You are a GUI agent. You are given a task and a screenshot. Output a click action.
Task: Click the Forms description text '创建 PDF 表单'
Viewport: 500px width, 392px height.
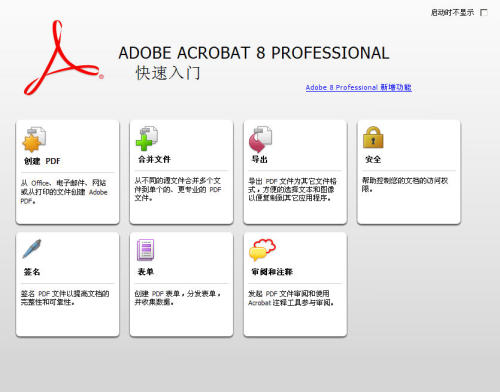(x=178, y=298)
